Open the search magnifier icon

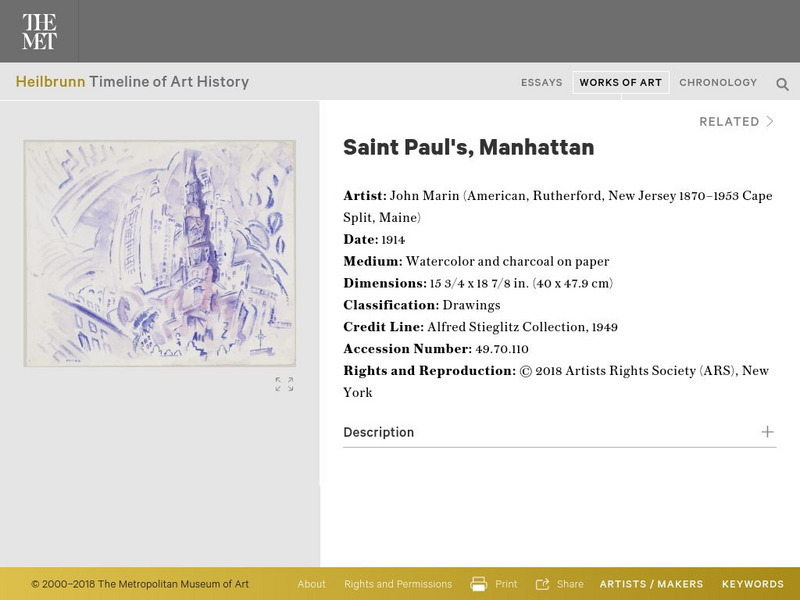click(782, 84)
